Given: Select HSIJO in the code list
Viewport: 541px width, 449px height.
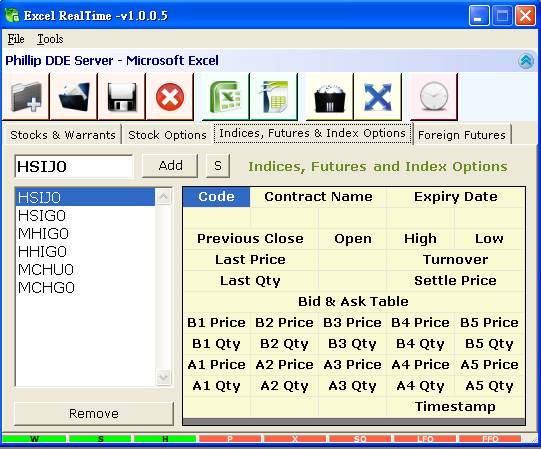Looking at the screenshot, I should (85, 197).
